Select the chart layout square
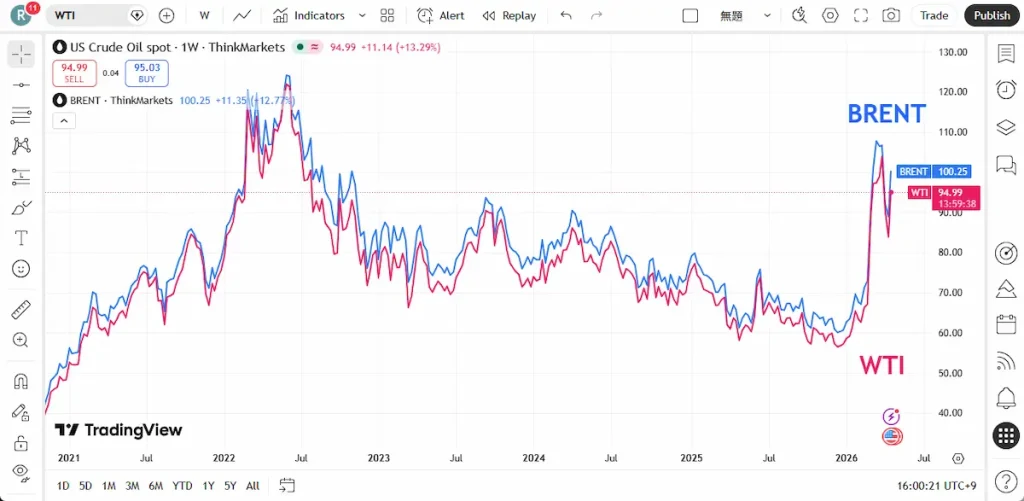The image size is (1024, 501). tap(690, 16)
